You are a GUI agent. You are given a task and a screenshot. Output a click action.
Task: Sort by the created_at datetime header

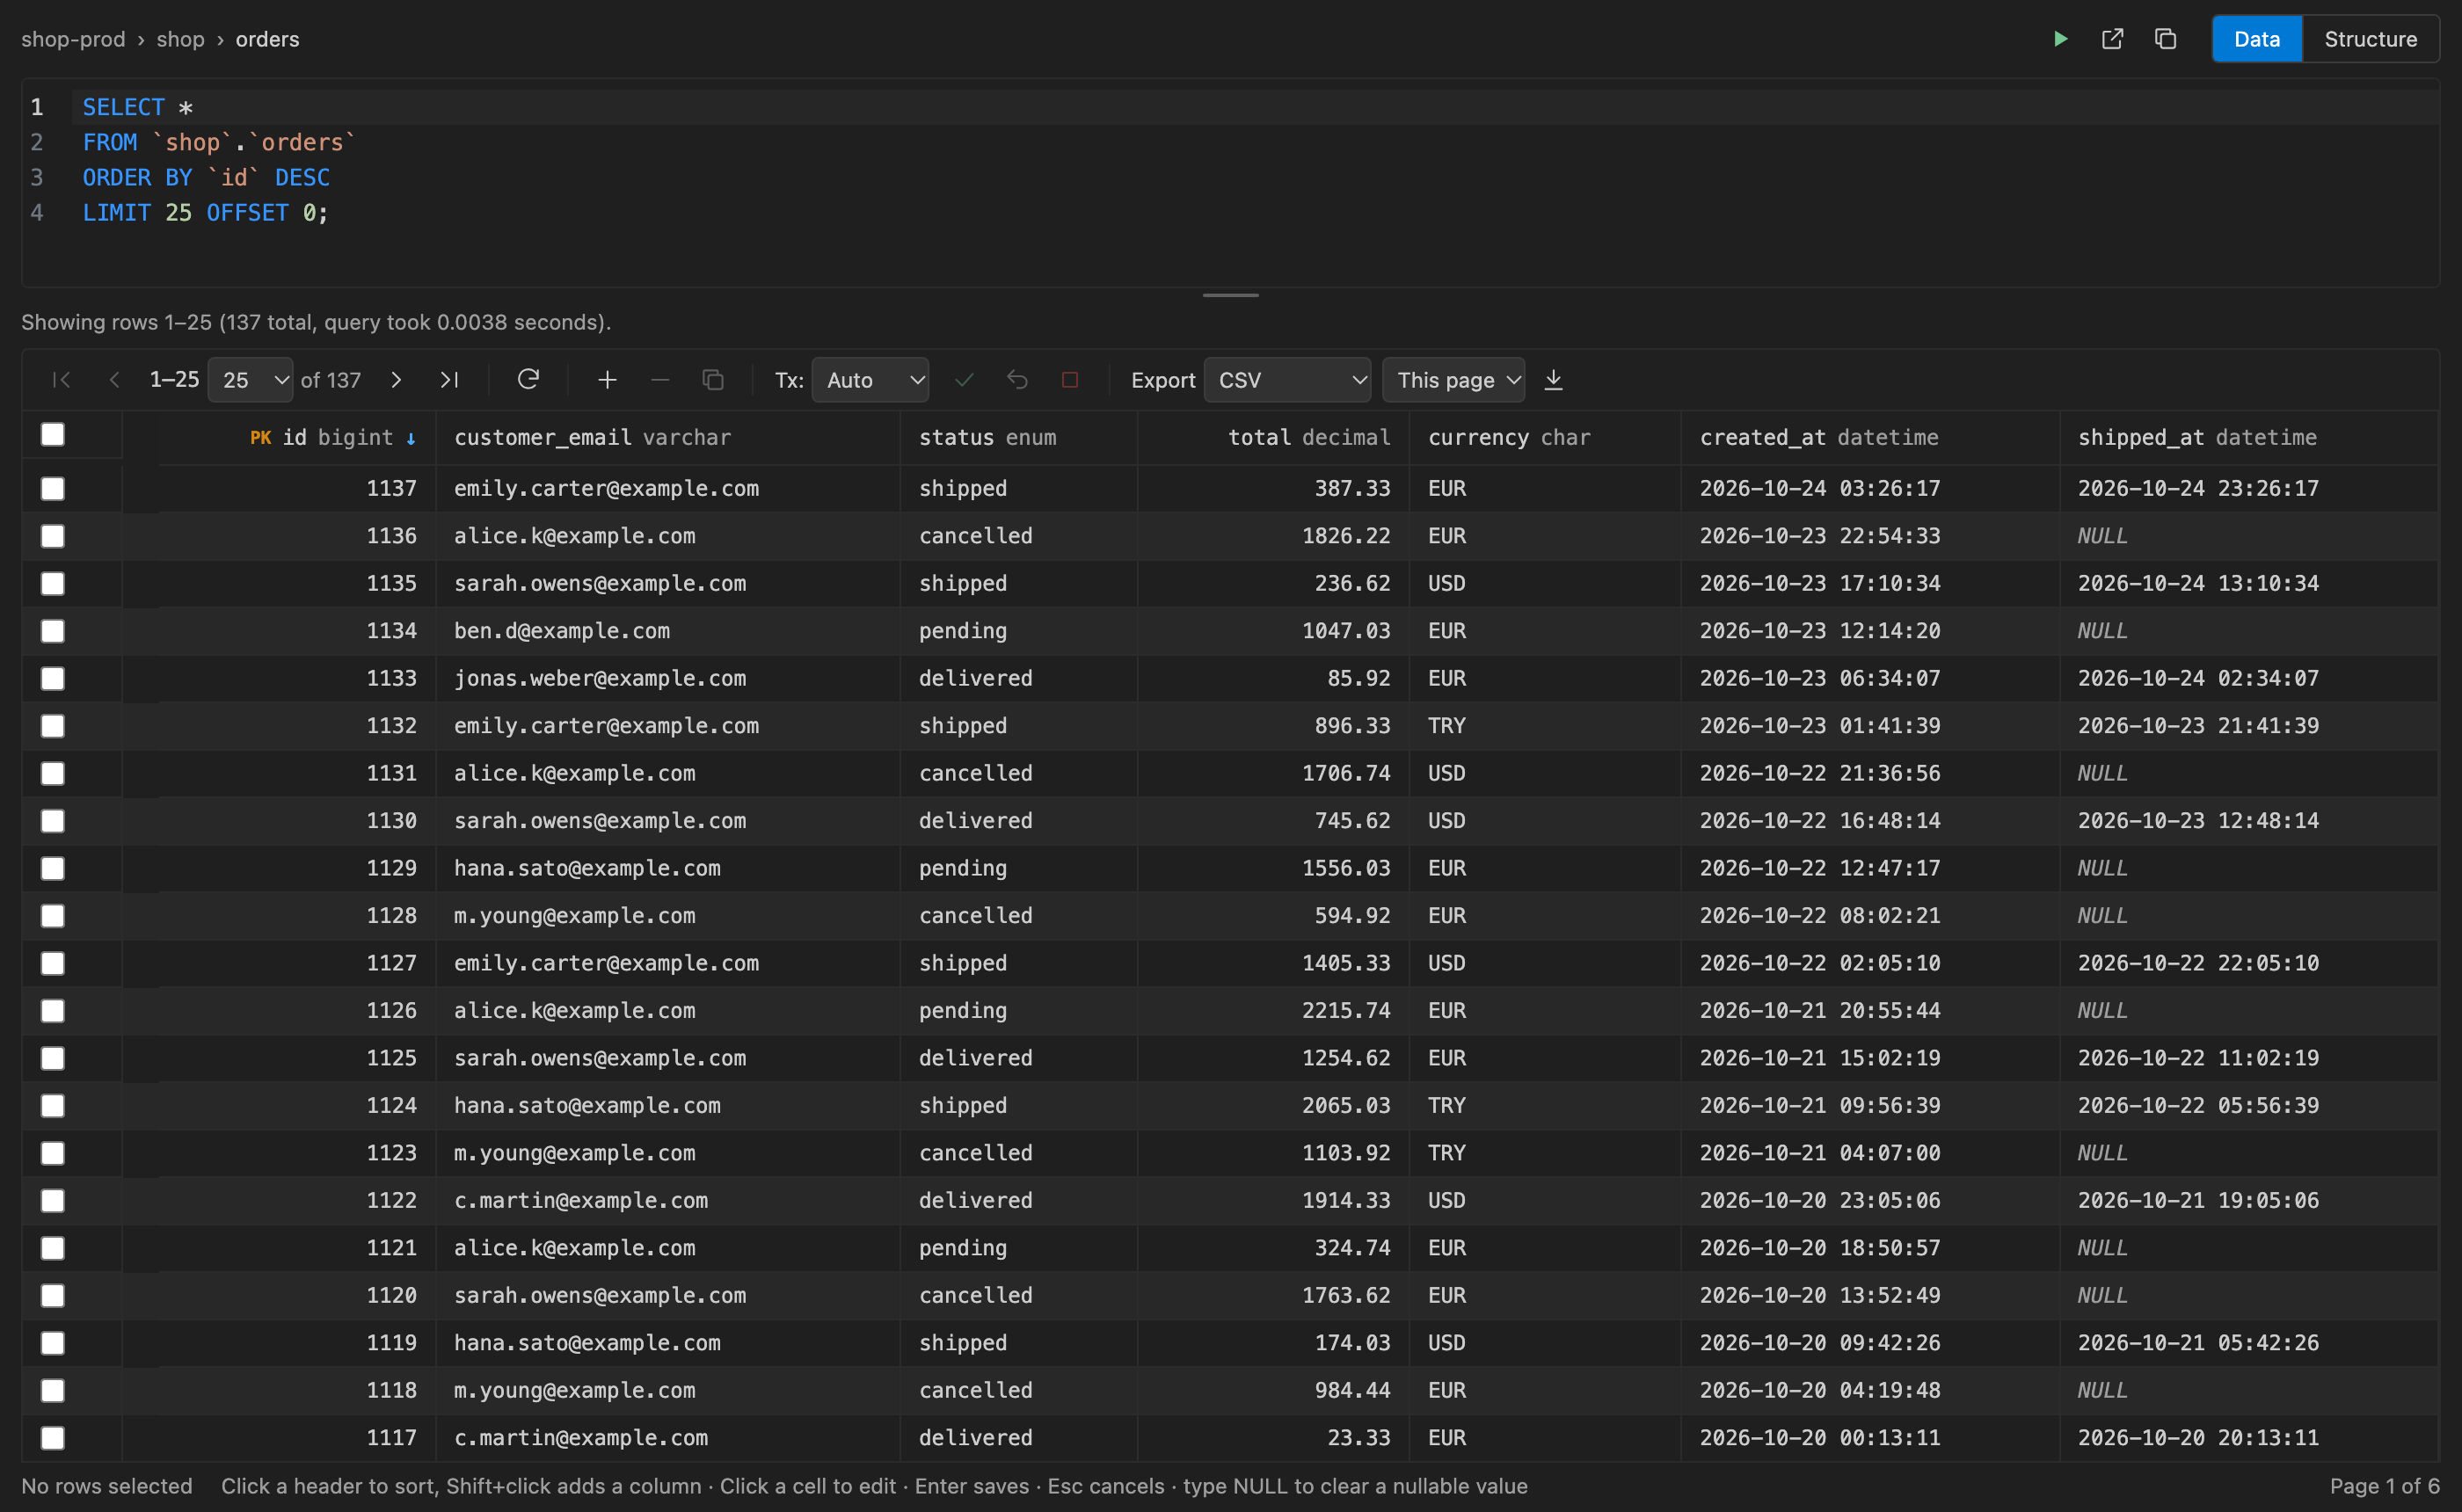click(x=1870, y=438)
